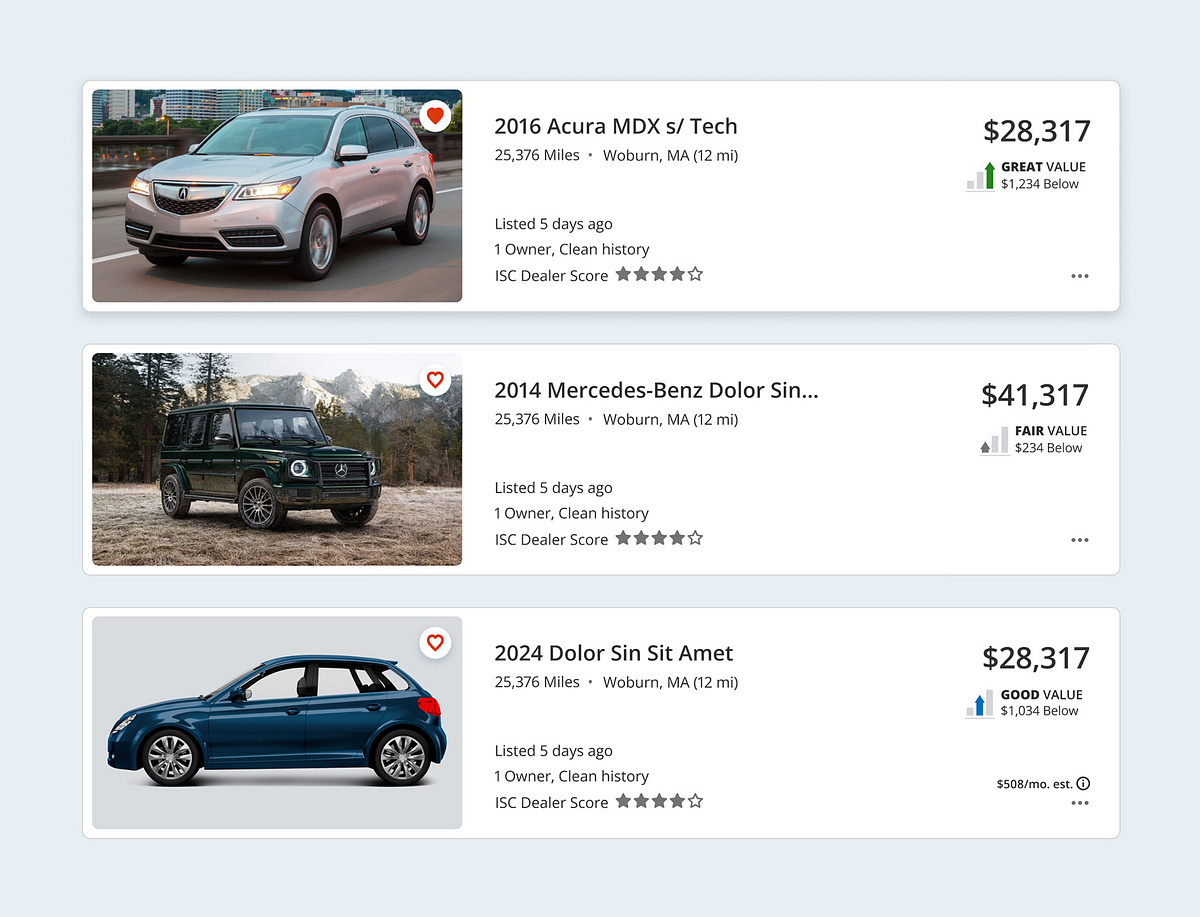Click the FAIR VALUE chart icon on Mercedes listing
1200x917 pixels.
click(x=993, y=440)
